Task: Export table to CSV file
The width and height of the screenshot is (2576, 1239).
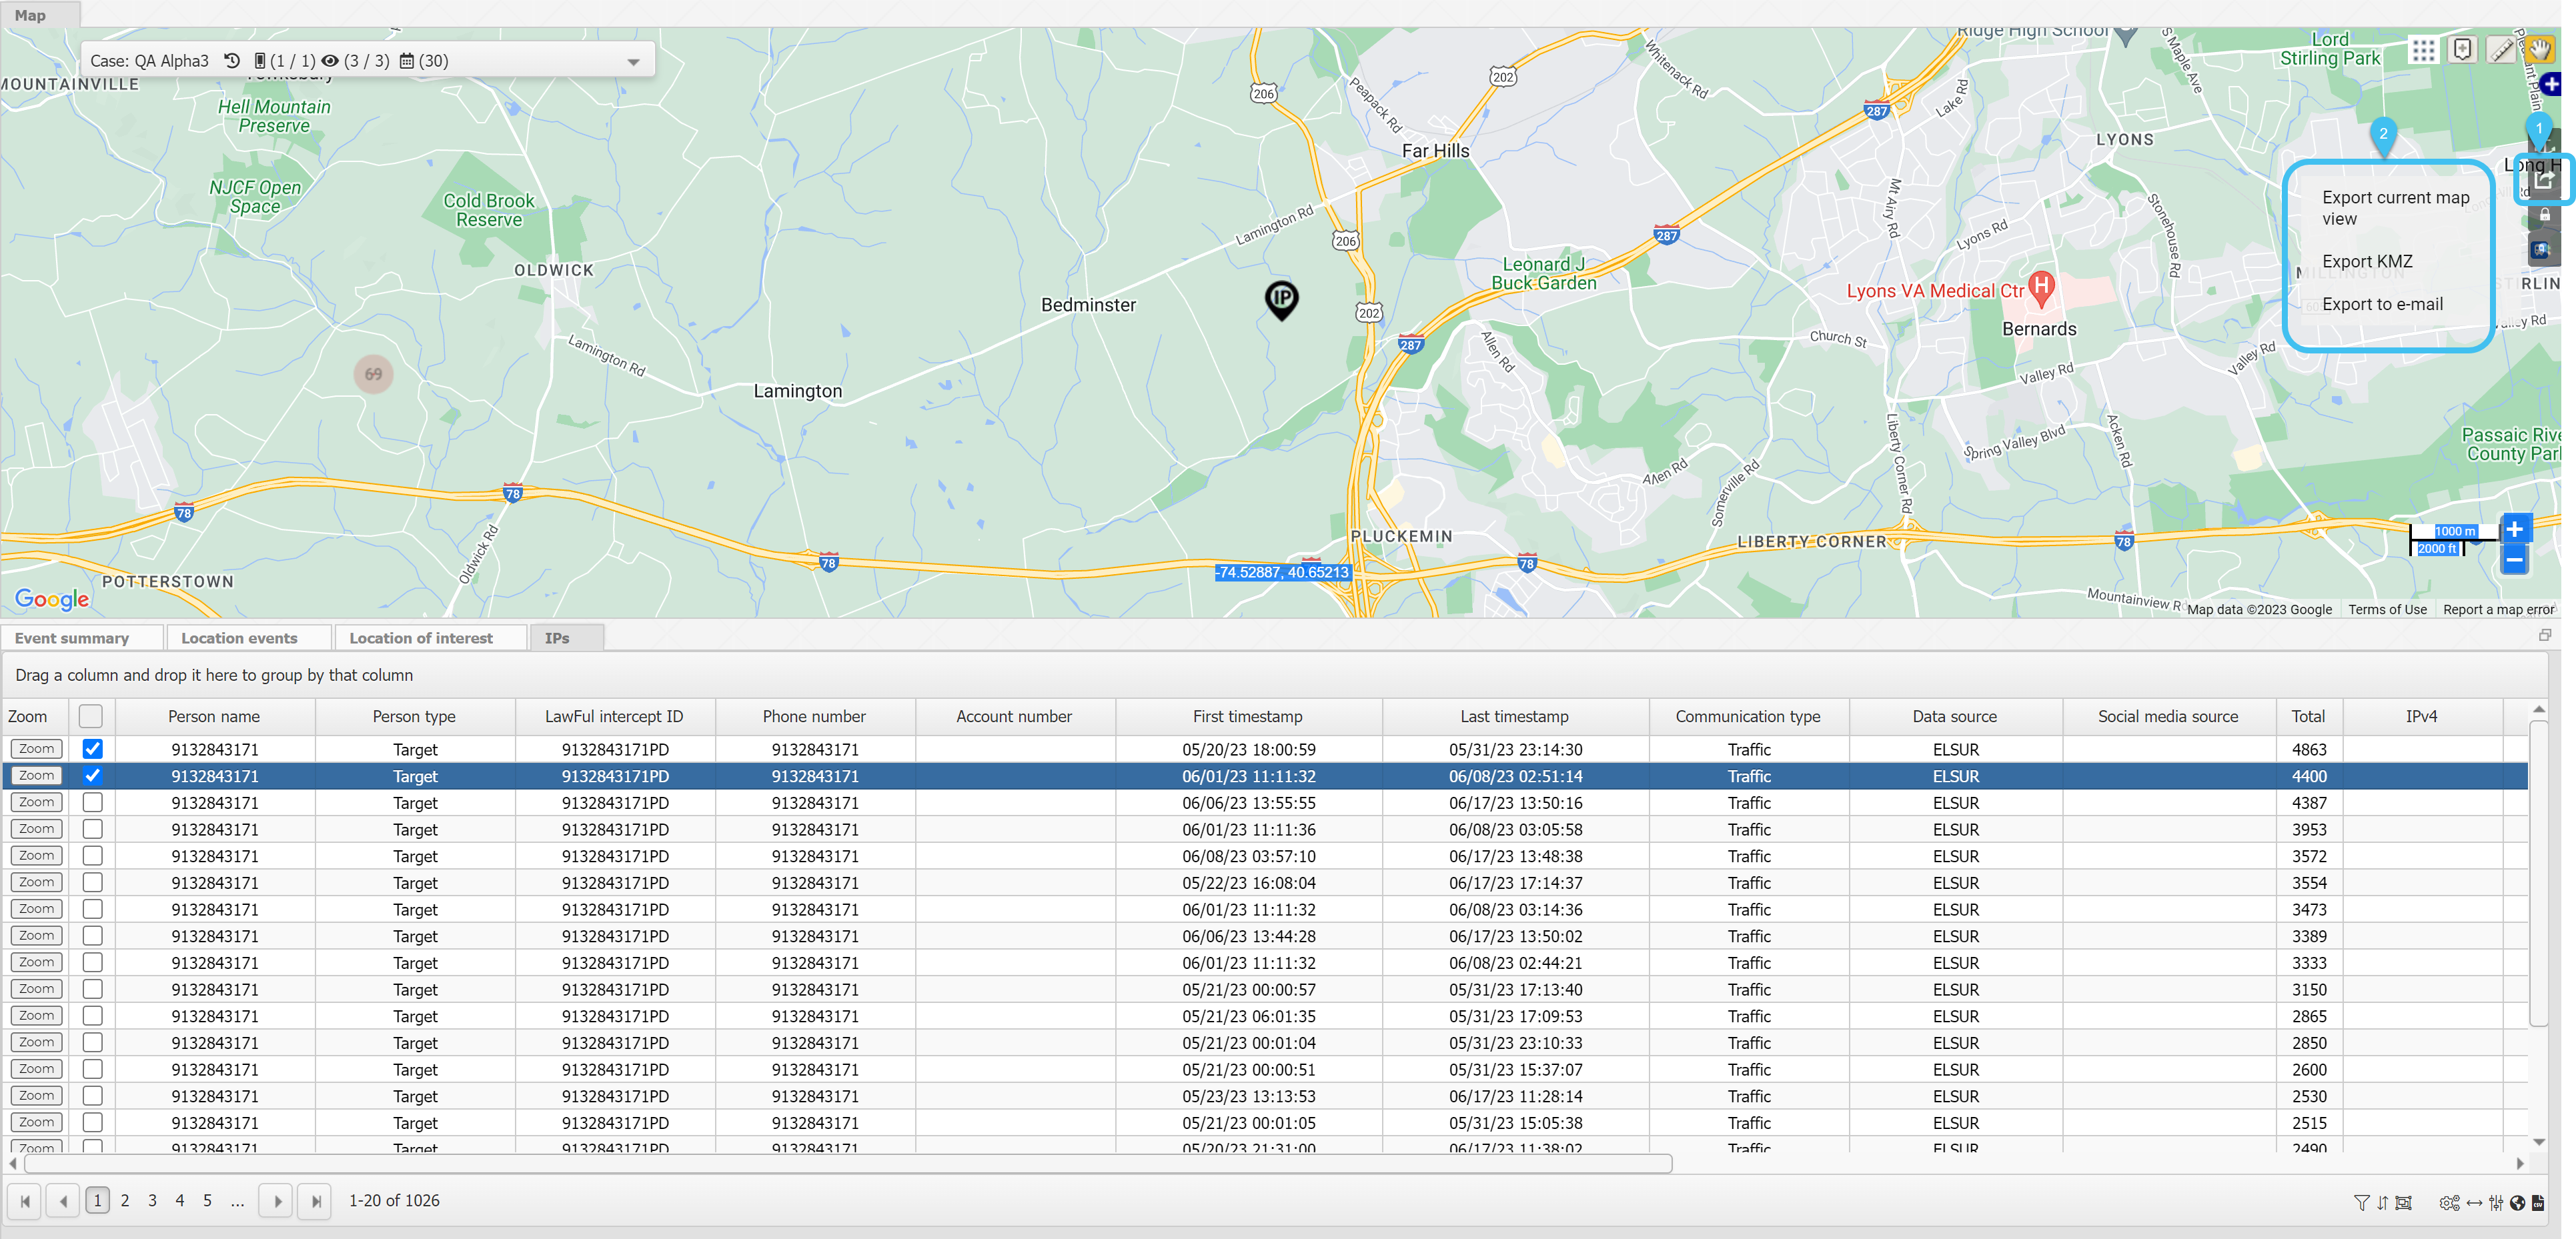Action: pos(2538,1203)
